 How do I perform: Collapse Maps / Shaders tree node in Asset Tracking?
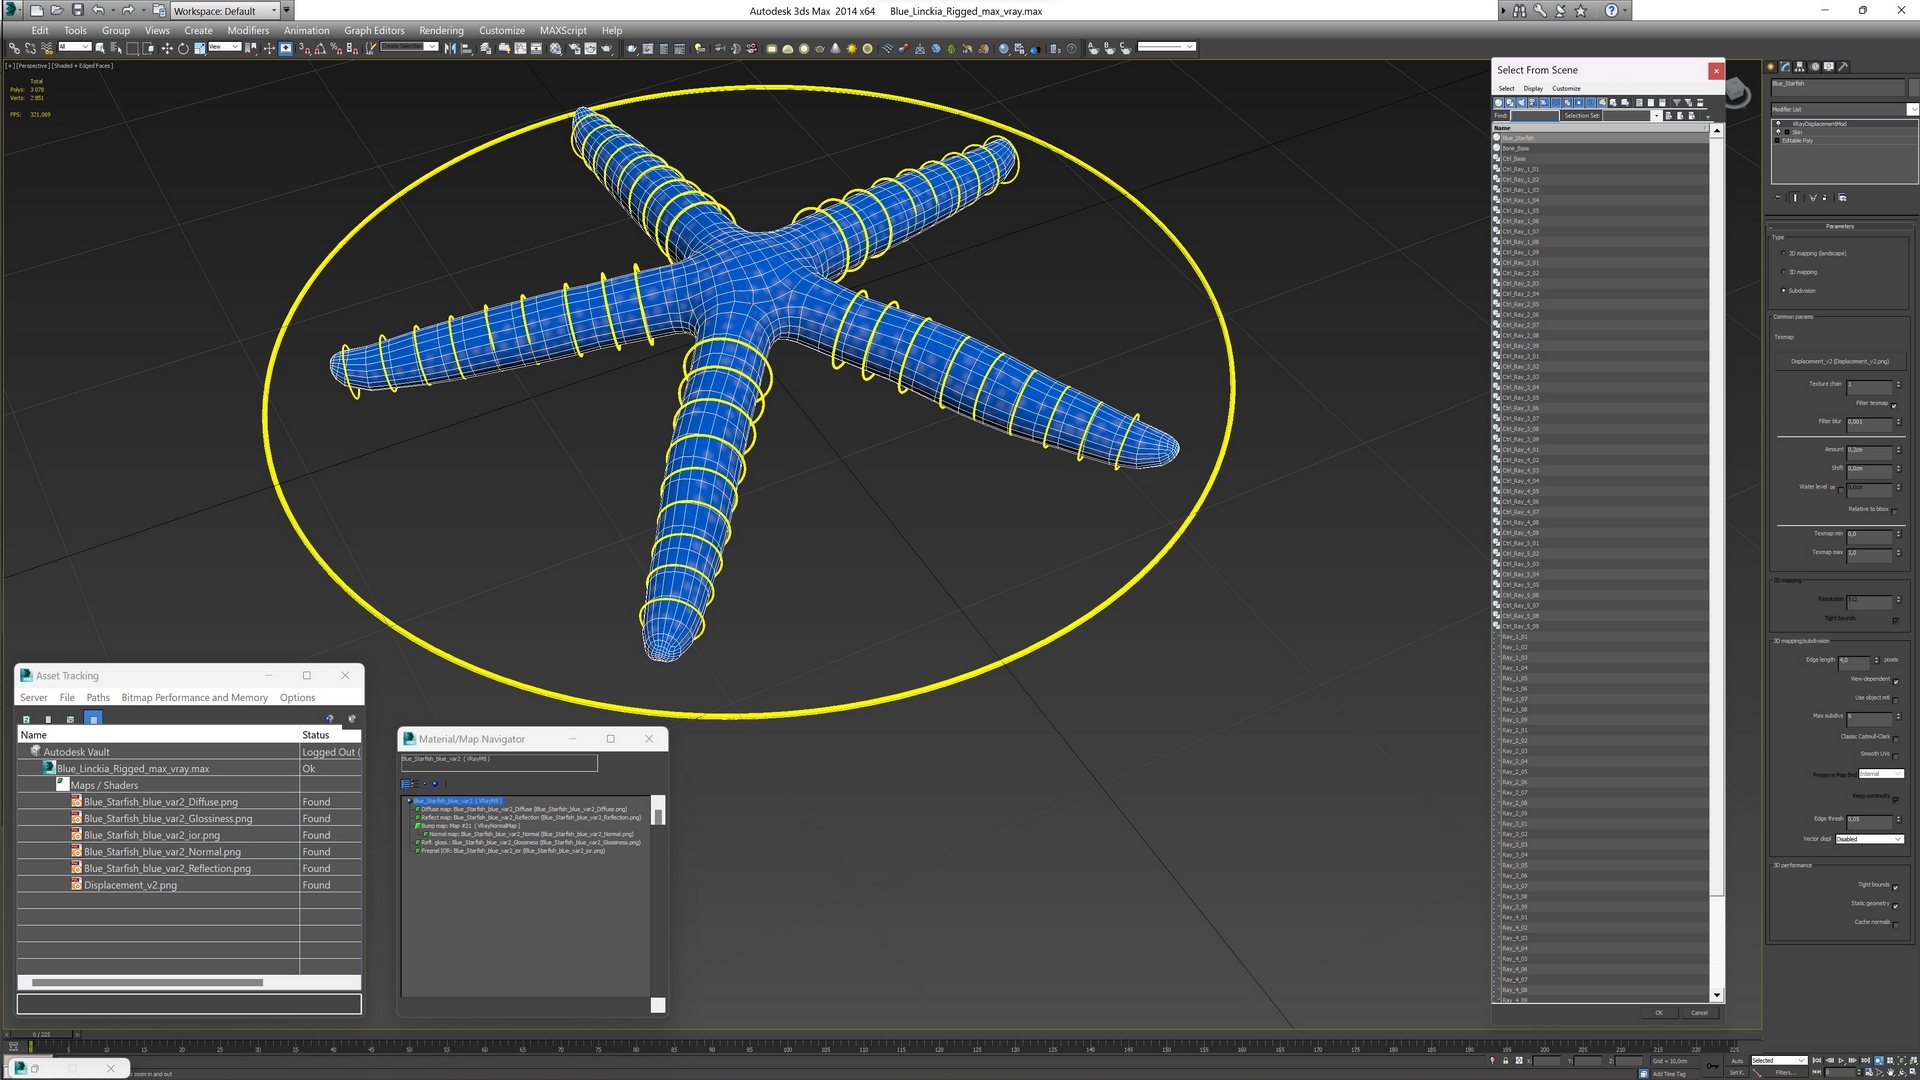[x=63, y=785]
